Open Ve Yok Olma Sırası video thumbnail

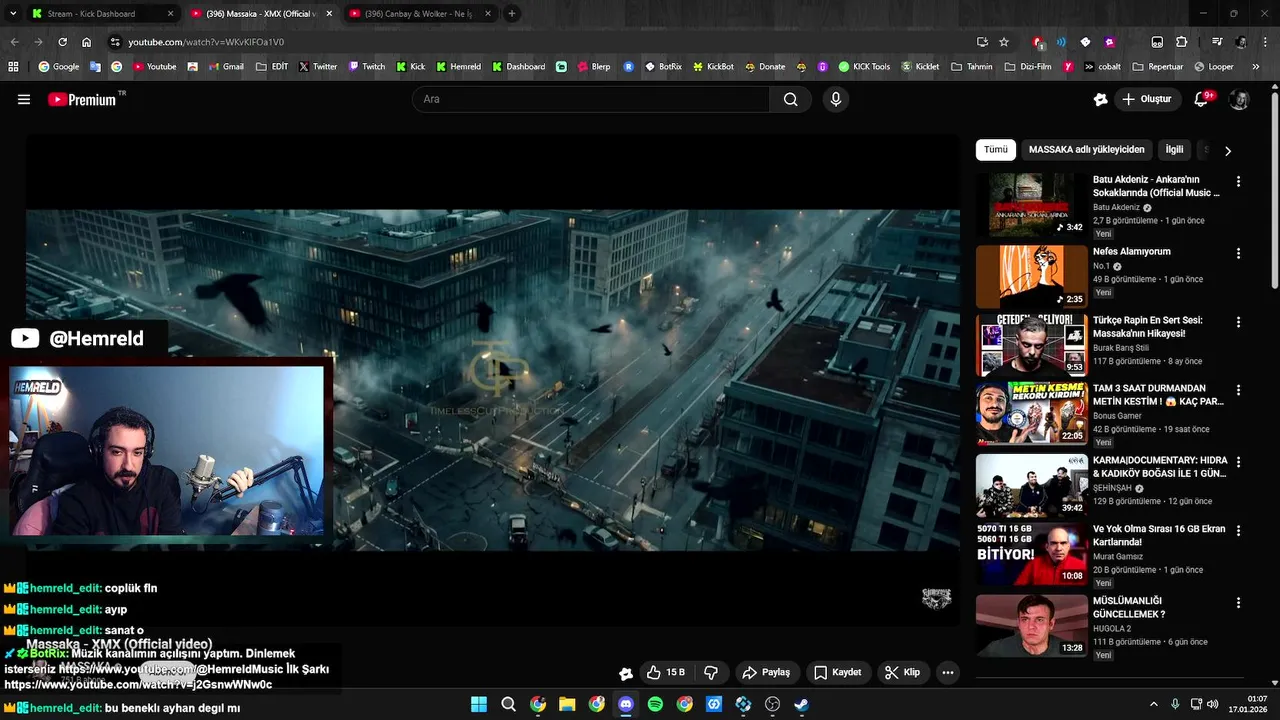click(x=1031, y=554)
